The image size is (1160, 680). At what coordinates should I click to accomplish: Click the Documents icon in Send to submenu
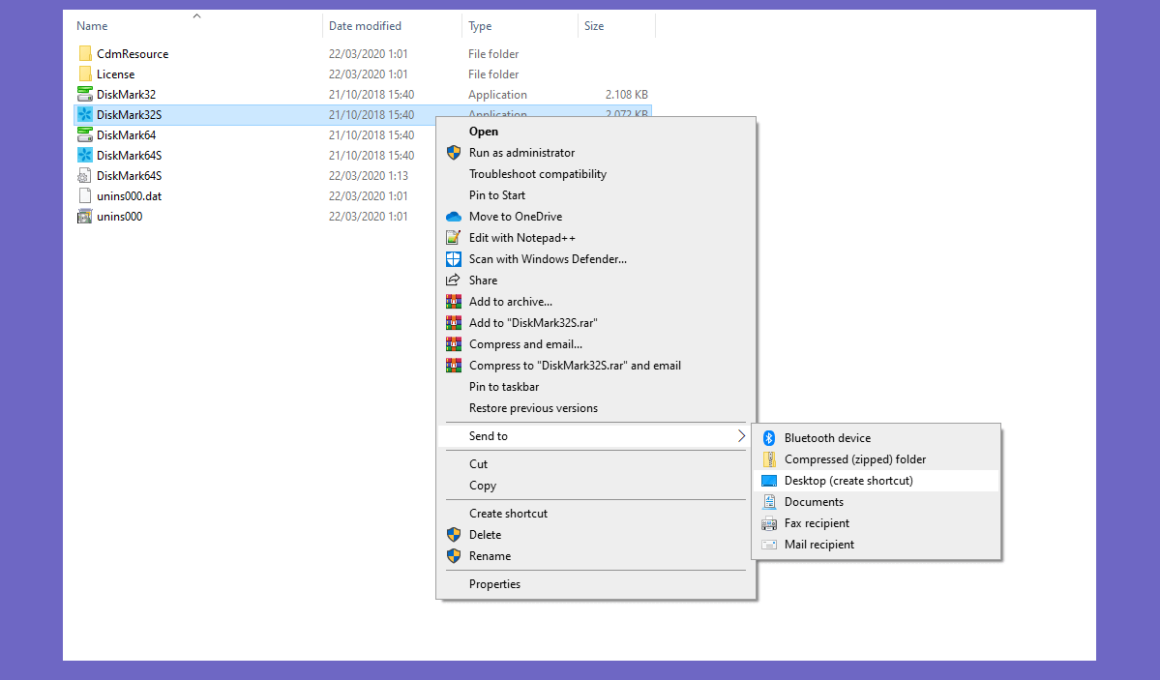[769, 502]
